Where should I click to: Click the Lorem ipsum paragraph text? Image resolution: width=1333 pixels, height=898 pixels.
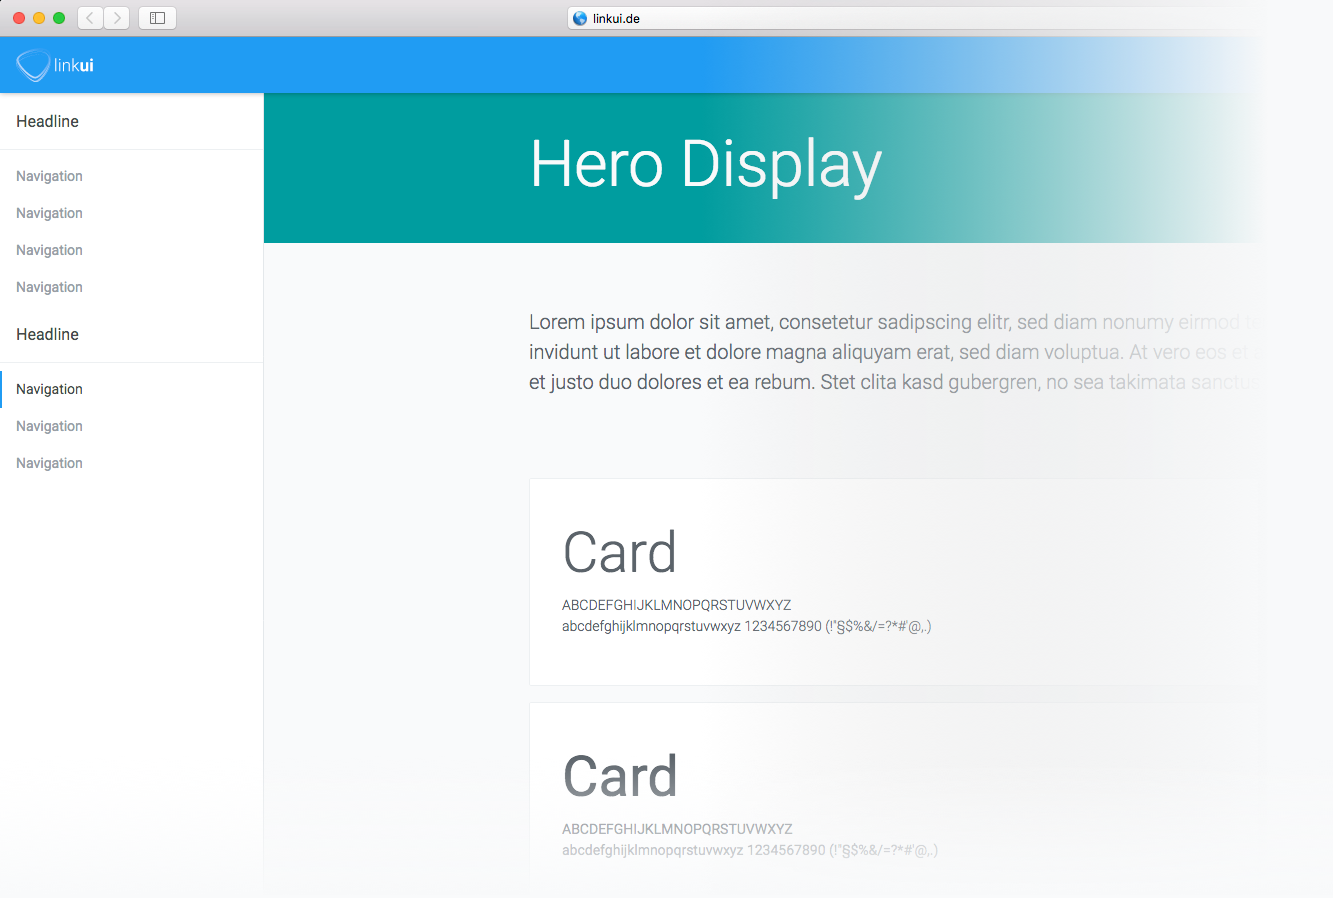click(895, 352)
